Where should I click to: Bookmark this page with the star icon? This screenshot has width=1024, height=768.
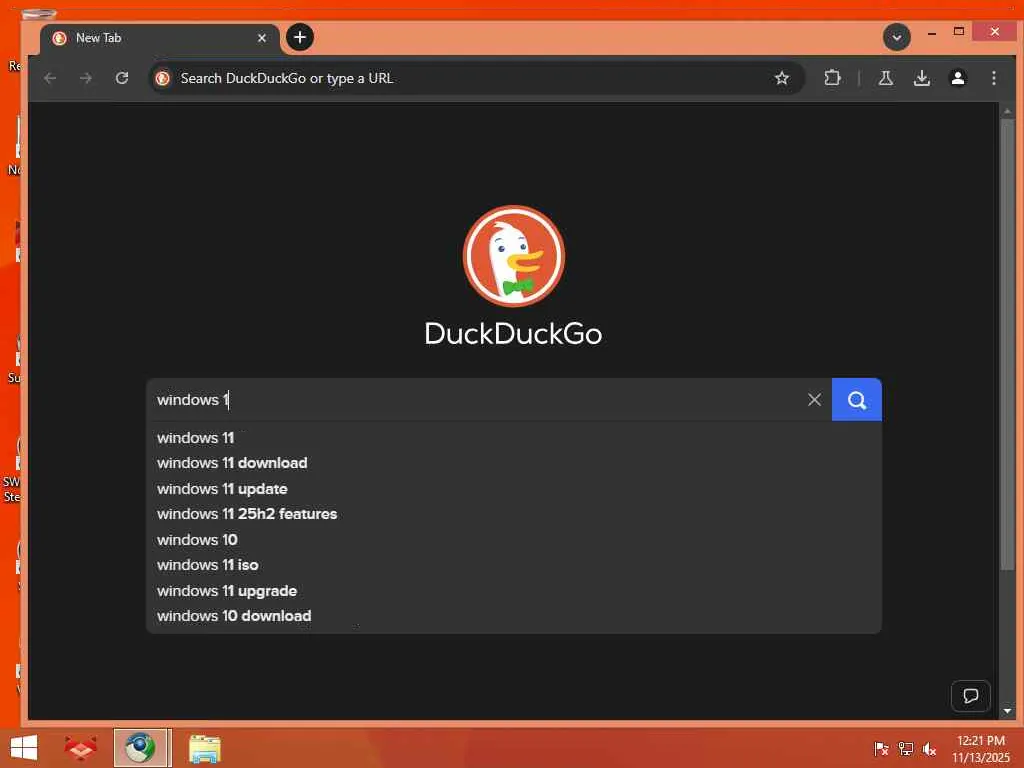coord(782,78)
